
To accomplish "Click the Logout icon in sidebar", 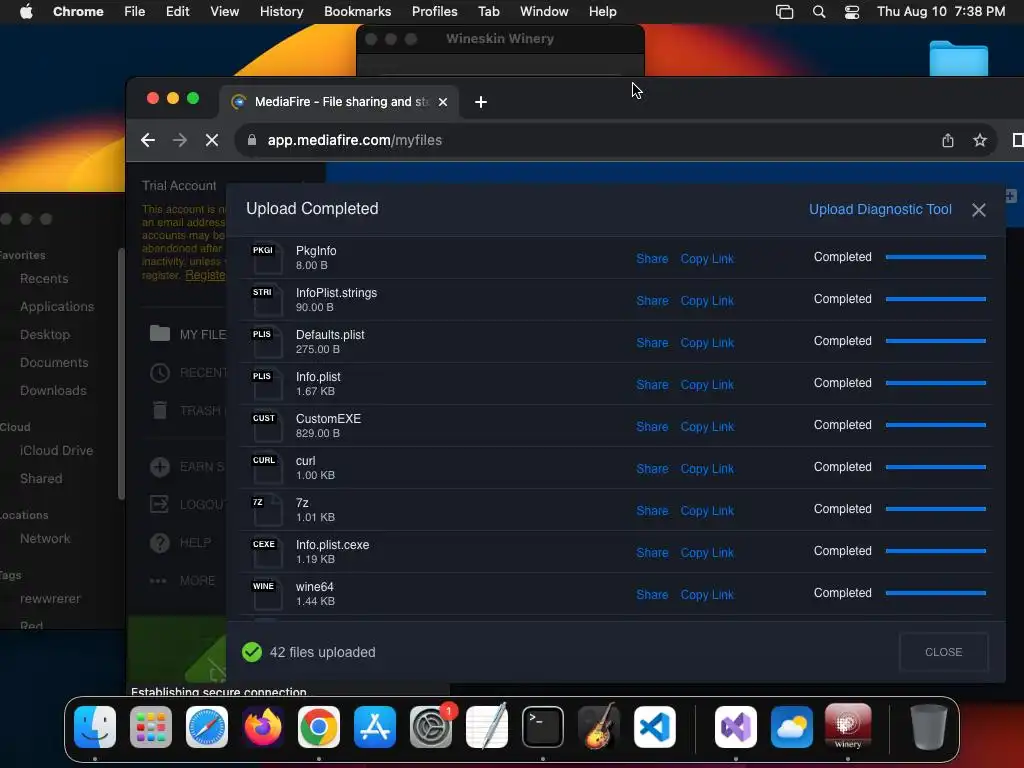I will (159, 504).
